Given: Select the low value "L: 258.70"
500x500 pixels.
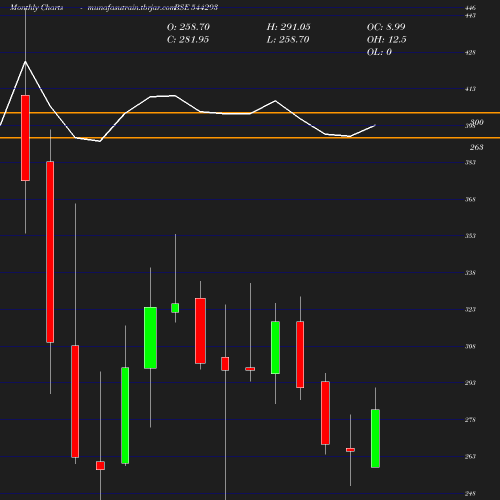Looking at the screenshot, I should 288,40.
